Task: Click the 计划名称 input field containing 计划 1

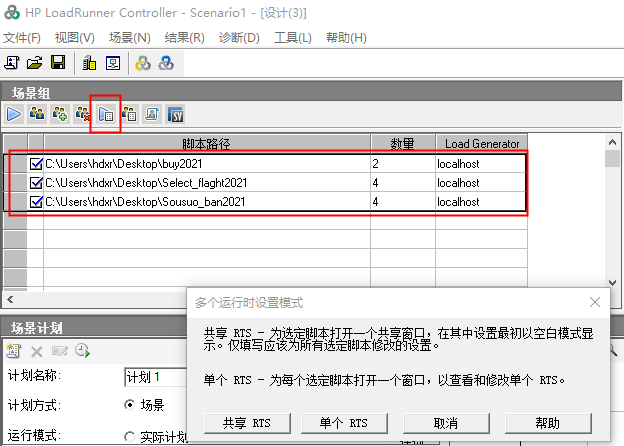Action: point(156,377)
